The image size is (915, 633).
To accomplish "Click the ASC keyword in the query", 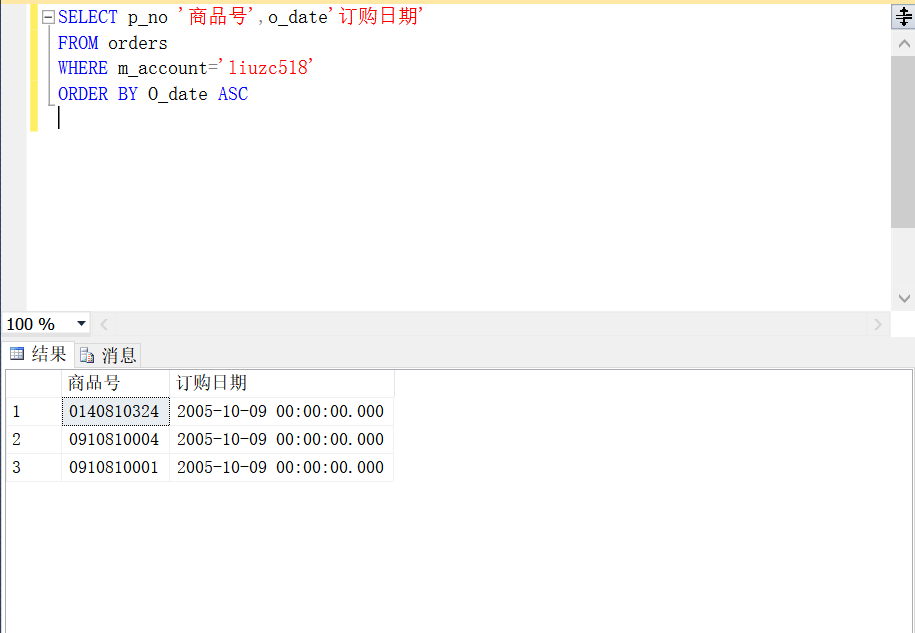I will point(233,94).
